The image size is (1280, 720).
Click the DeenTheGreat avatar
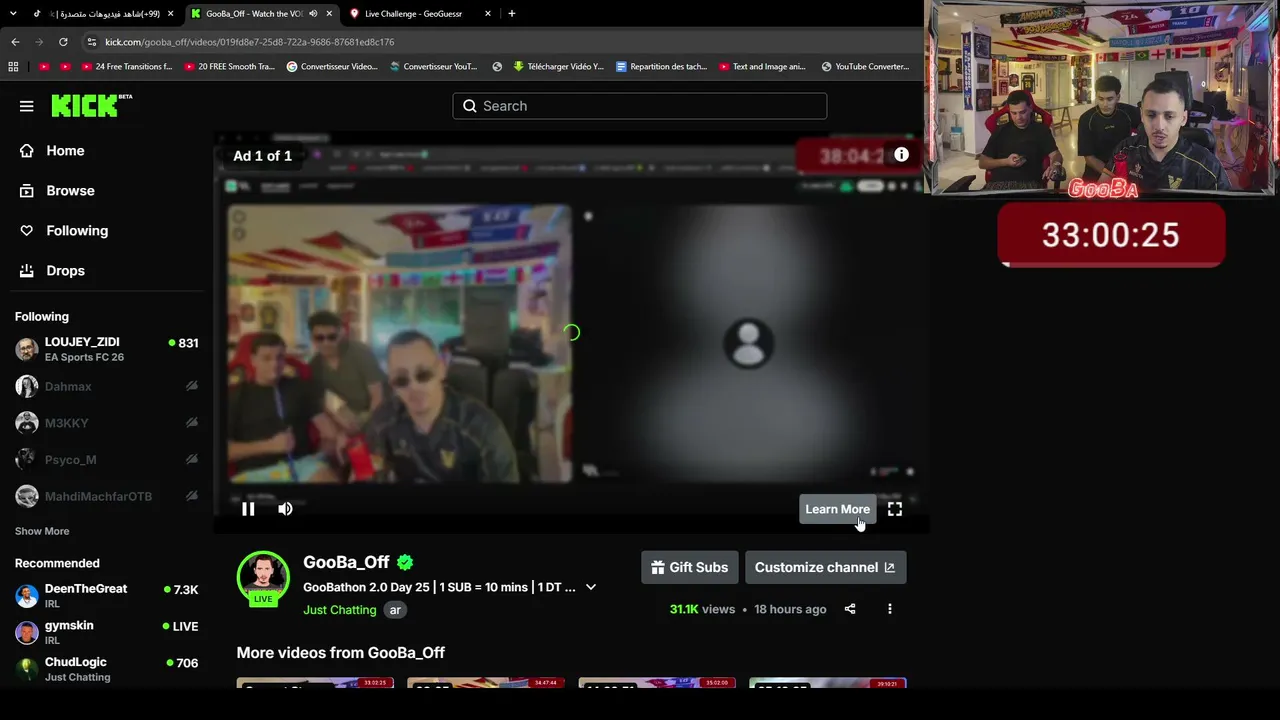(x=27, y=596)
